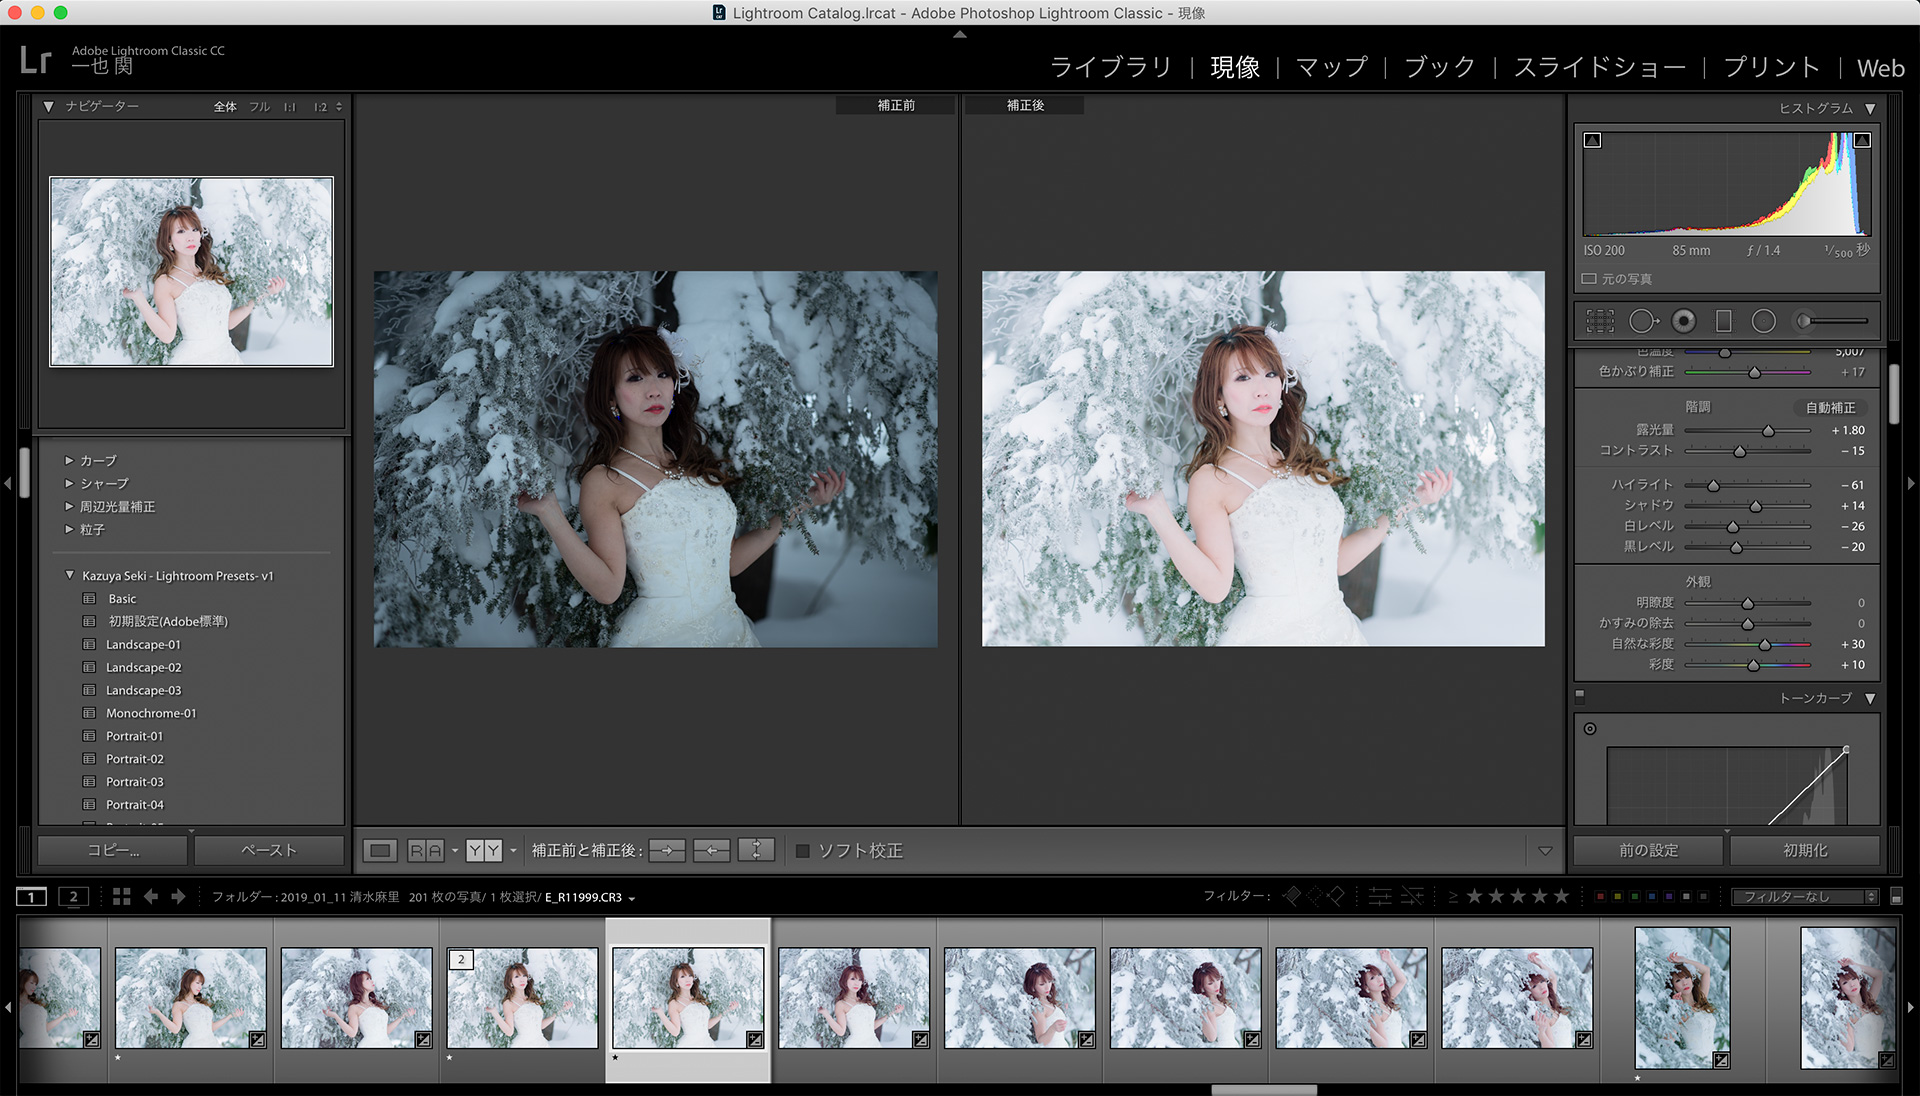Image resolution: width=1920 pixels, height=1096 pixels.
Task: Click the Y|Y before/after view button
Action: coord(484,851)
